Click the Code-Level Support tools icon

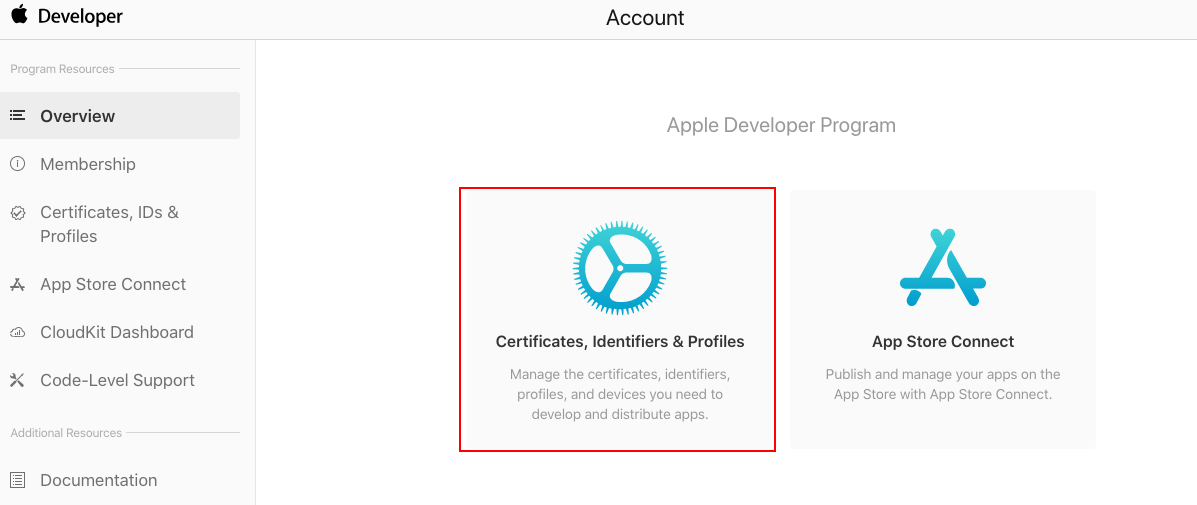point(18,380)
